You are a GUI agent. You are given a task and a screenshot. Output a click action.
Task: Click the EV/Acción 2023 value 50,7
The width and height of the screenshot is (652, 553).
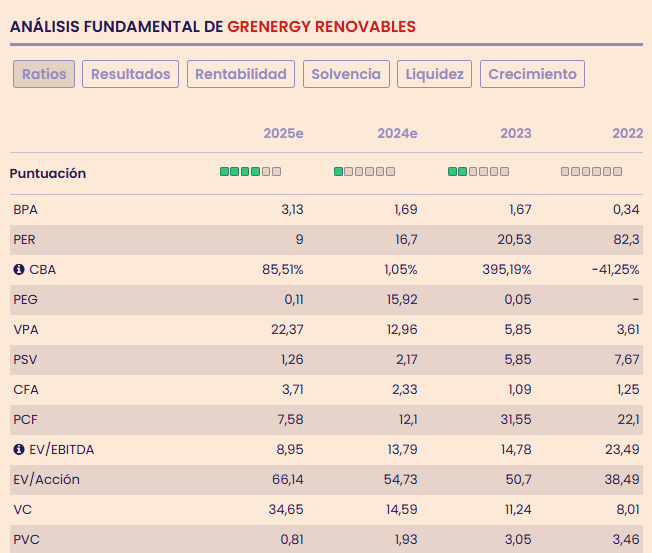tap(519, 479)
